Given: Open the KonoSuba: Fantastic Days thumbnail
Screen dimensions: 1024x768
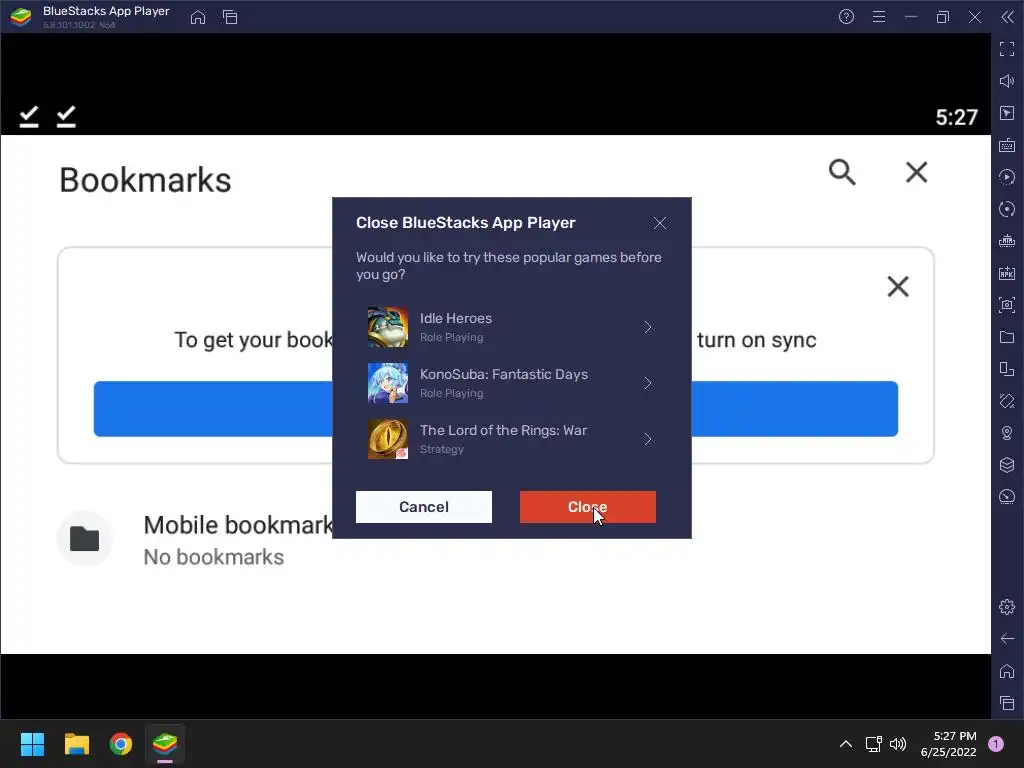Looking at the screenshot, I should coord(388,383).
